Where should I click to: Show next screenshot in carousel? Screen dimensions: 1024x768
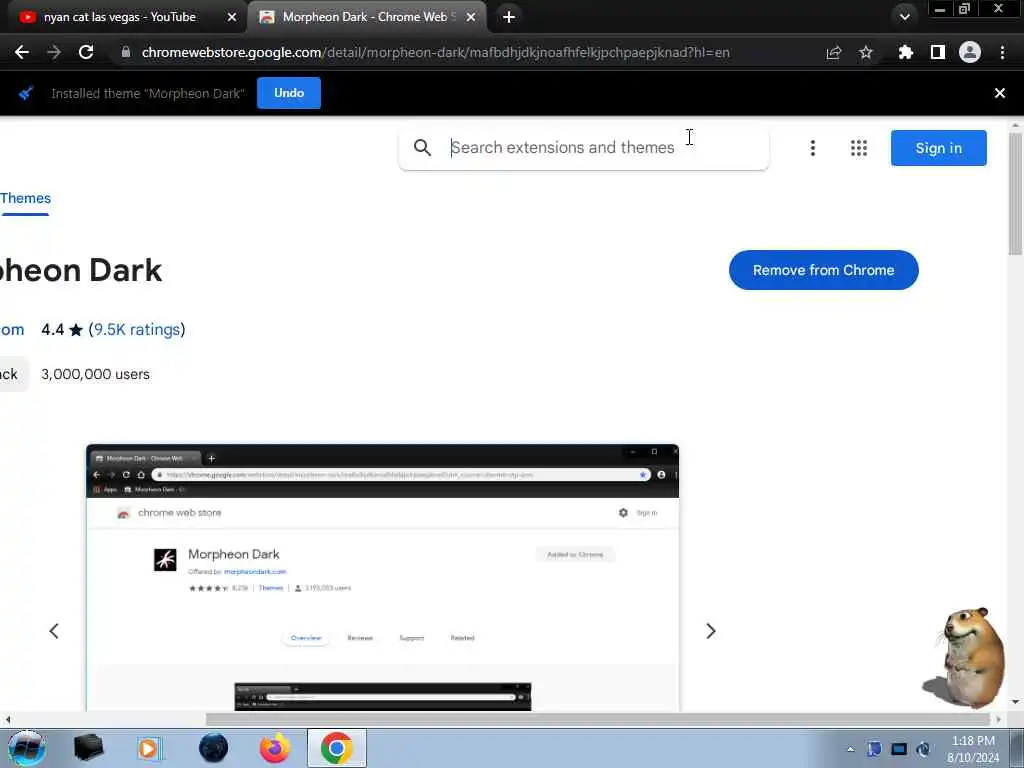coord(711,631)
